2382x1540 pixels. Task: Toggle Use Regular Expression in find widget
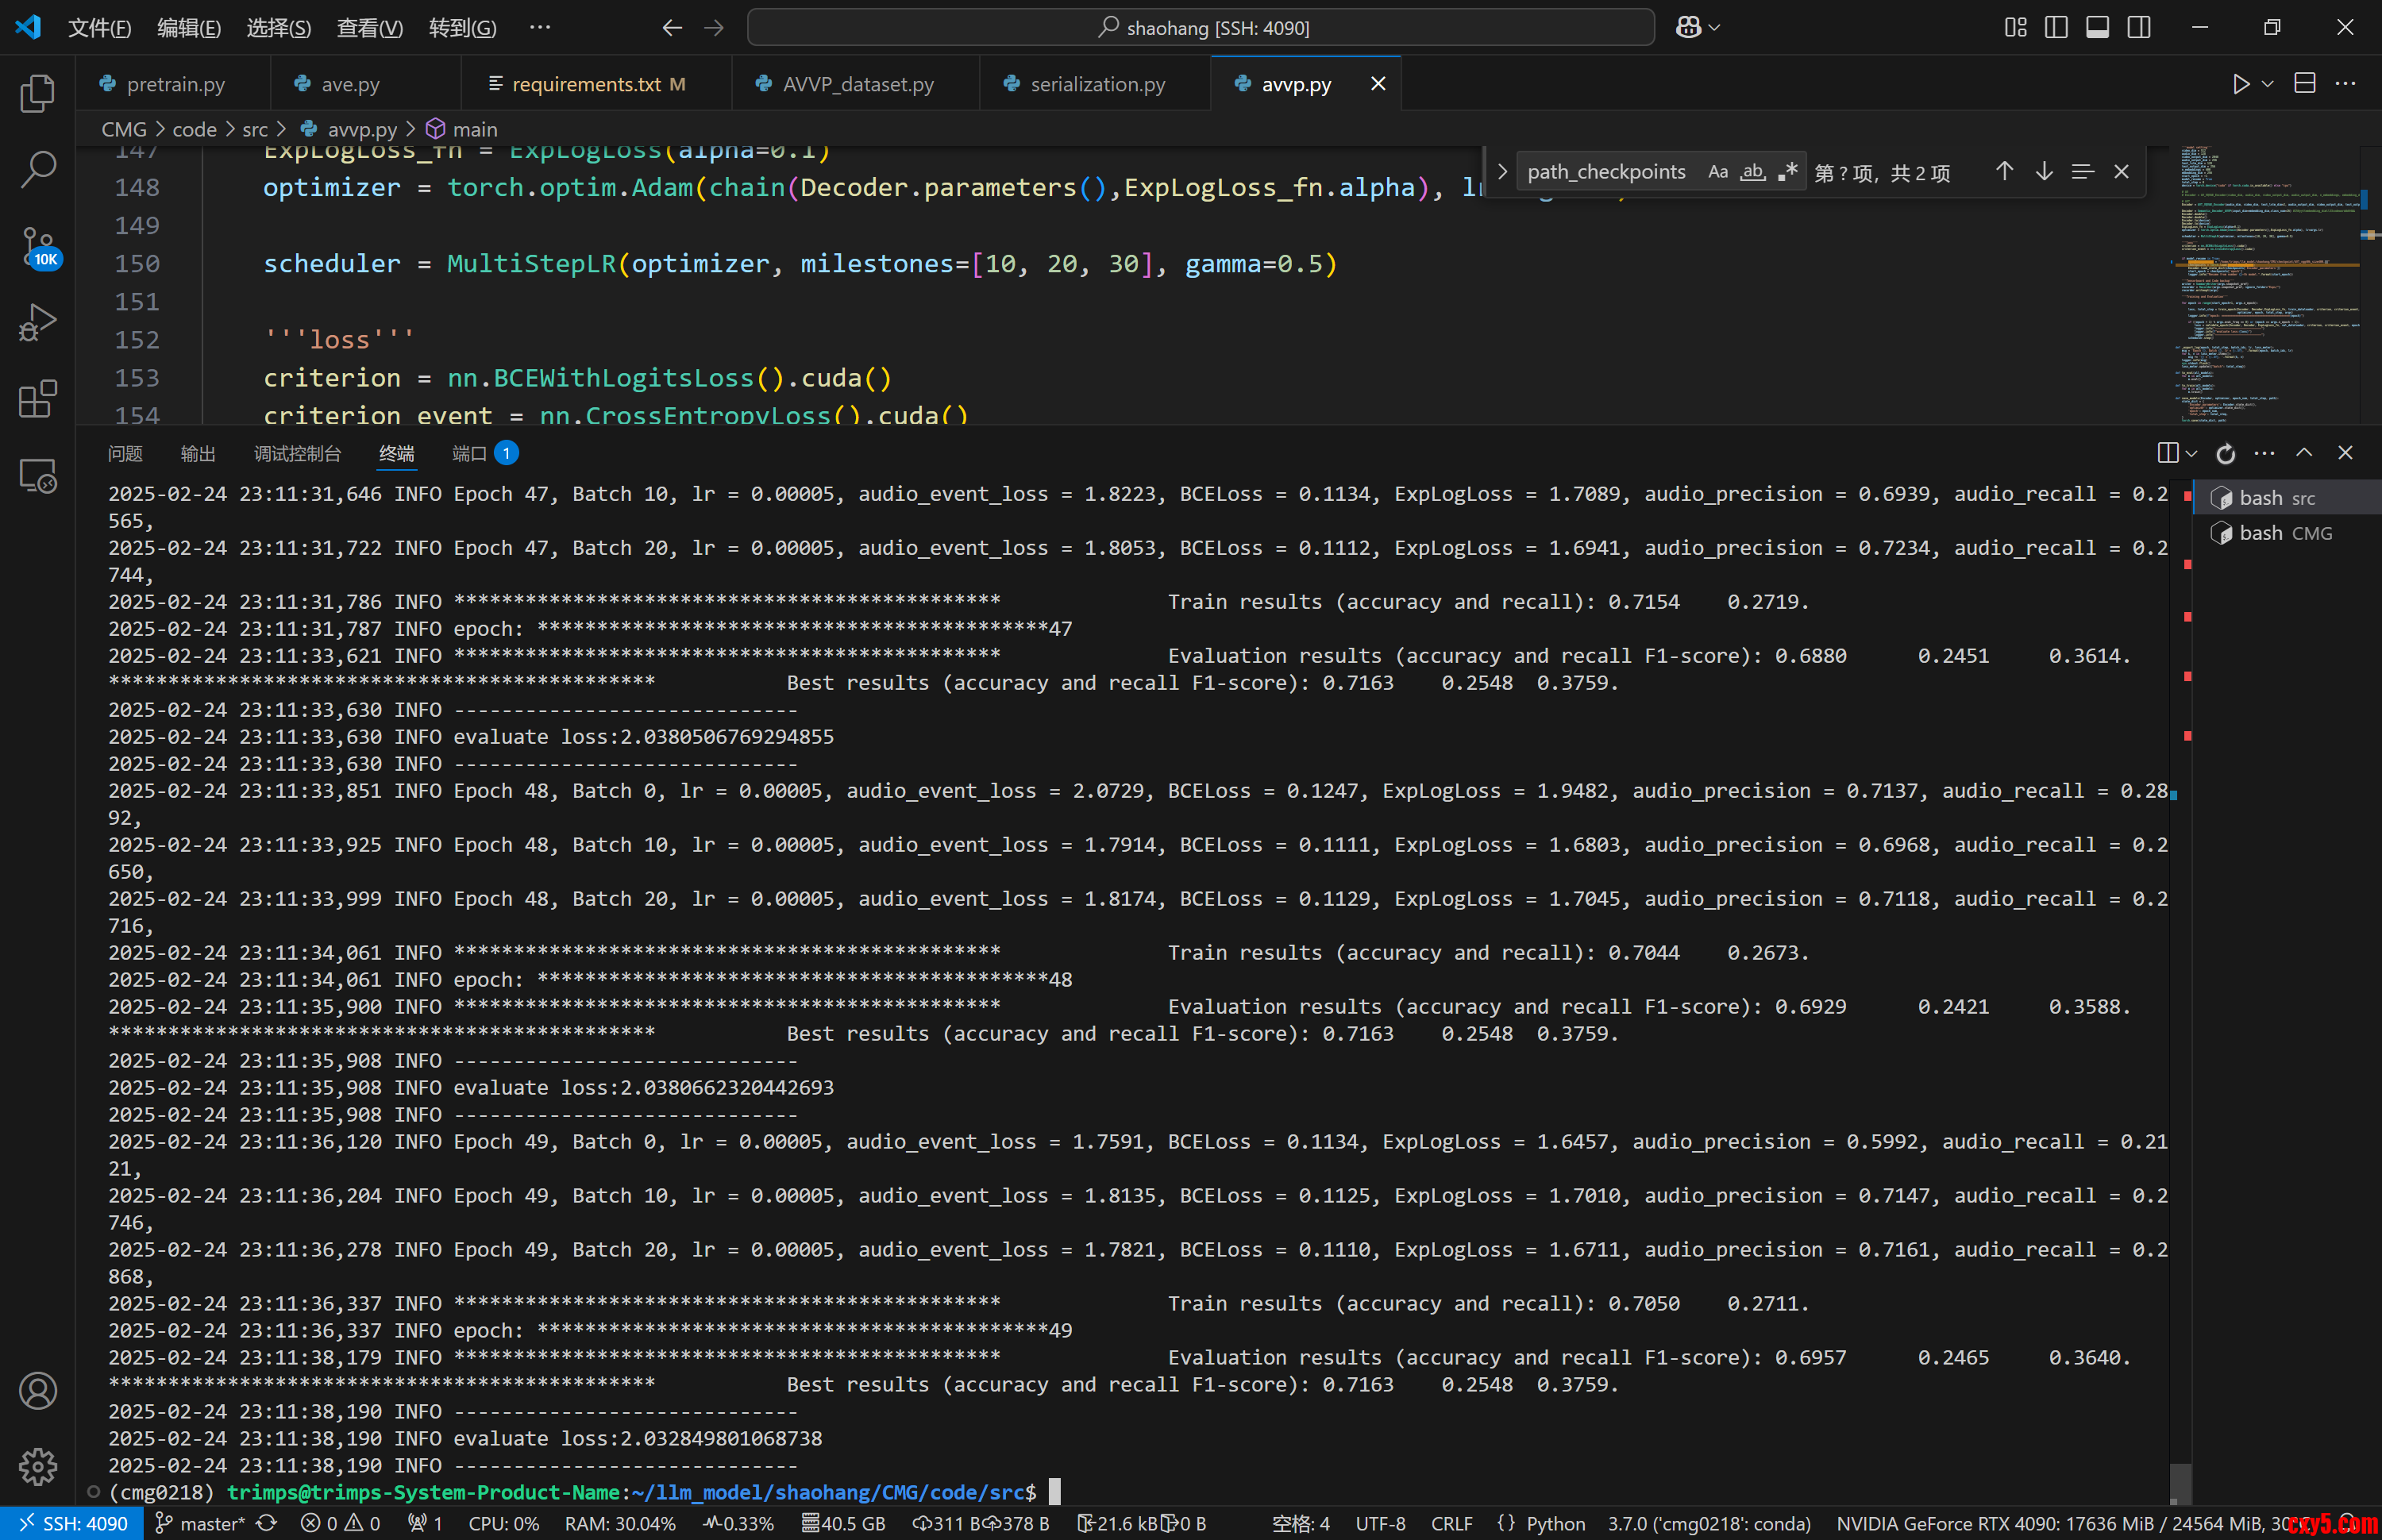point(1788,172)
